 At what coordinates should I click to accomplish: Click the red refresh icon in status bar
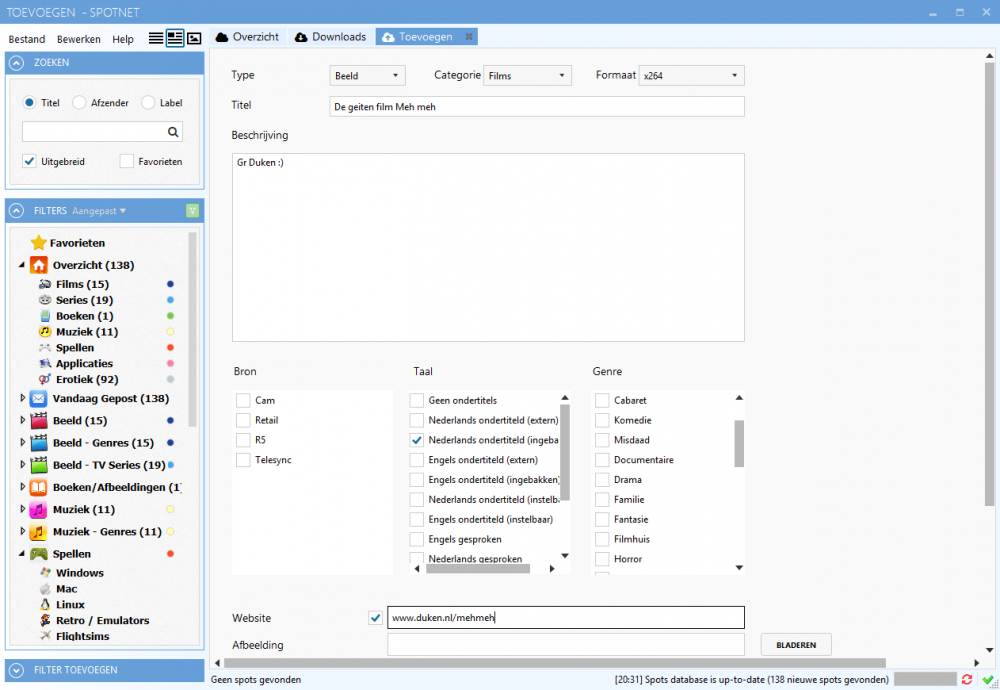click(x=967, y=680)
